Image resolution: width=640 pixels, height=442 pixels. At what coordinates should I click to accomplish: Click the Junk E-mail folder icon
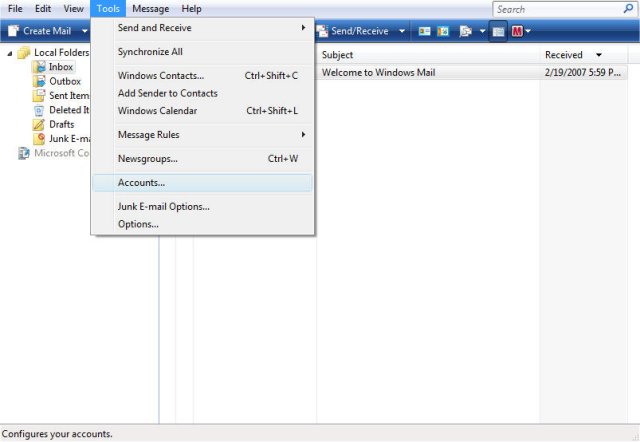pos(39,139)
